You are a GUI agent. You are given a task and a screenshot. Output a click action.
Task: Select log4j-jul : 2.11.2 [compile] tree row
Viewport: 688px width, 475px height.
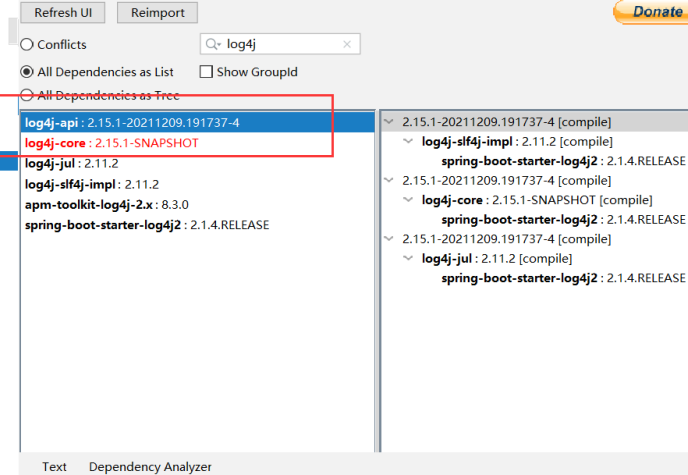[497, 258]
